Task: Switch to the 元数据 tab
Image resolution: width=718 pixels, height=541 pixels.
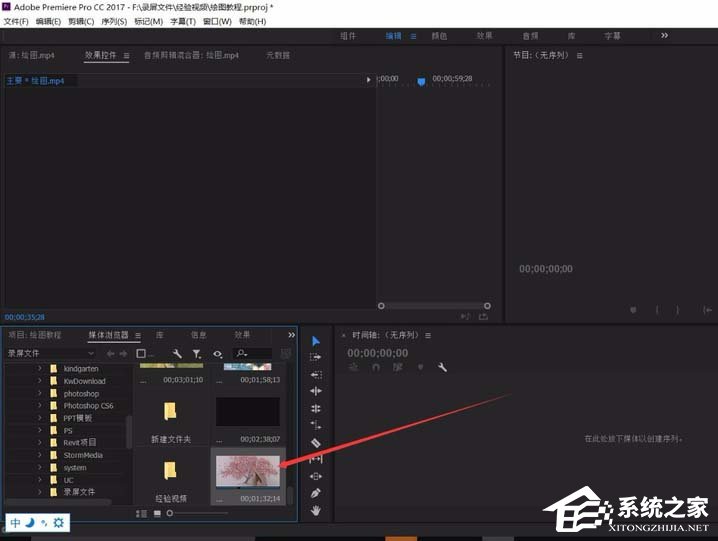Action: pos(278,55)
